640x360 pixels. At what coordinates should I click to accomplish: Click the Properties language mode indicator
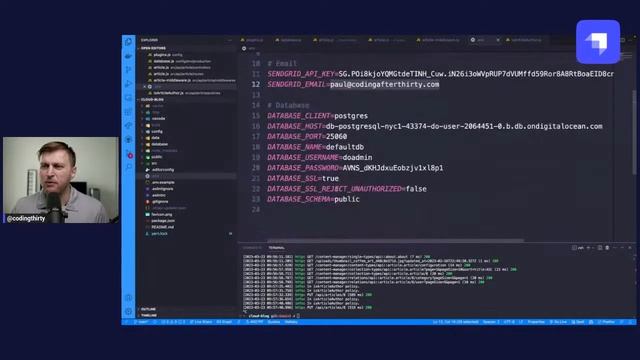(536, 322)
